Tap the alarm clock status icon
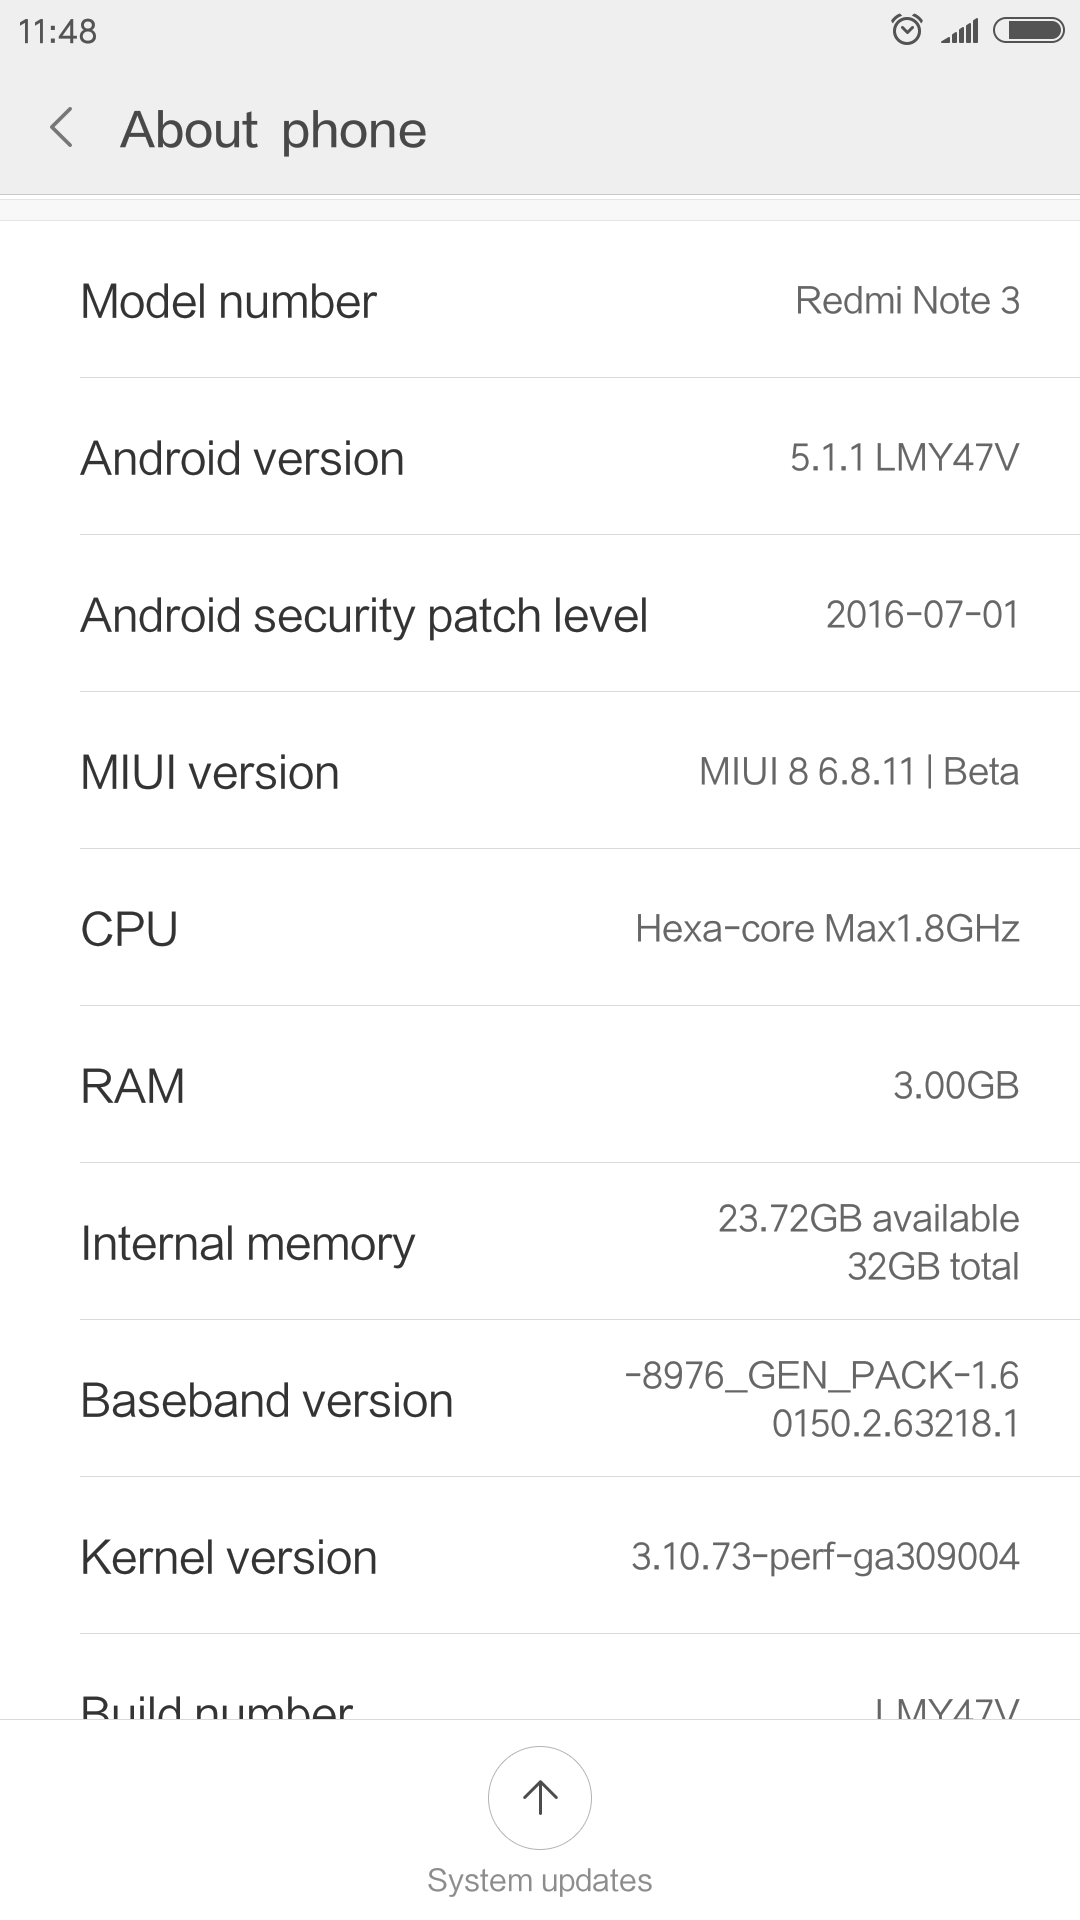The image size is (1080, 1920). click(x=906, y=31)
